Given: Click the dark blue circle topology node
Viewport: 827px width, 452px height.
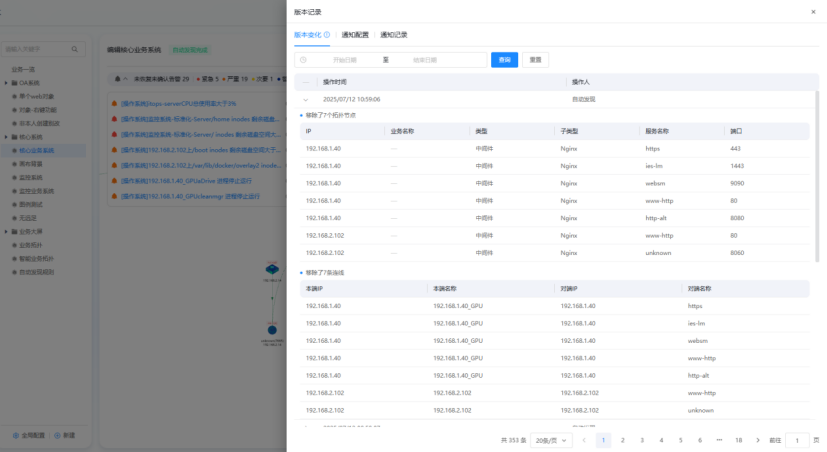Looking at the screenshot, I should click(x=272, y=330).
